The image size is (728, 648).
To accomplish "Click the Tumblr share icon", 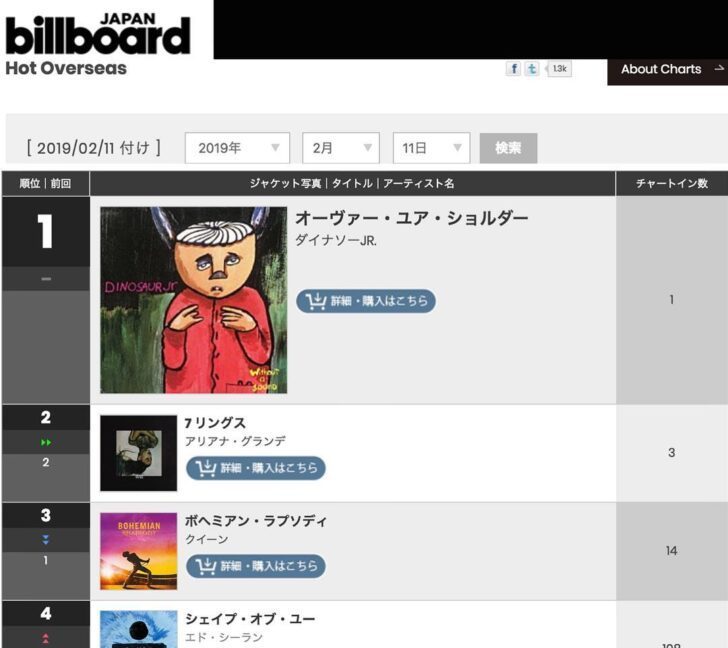I will coord(532,69).
